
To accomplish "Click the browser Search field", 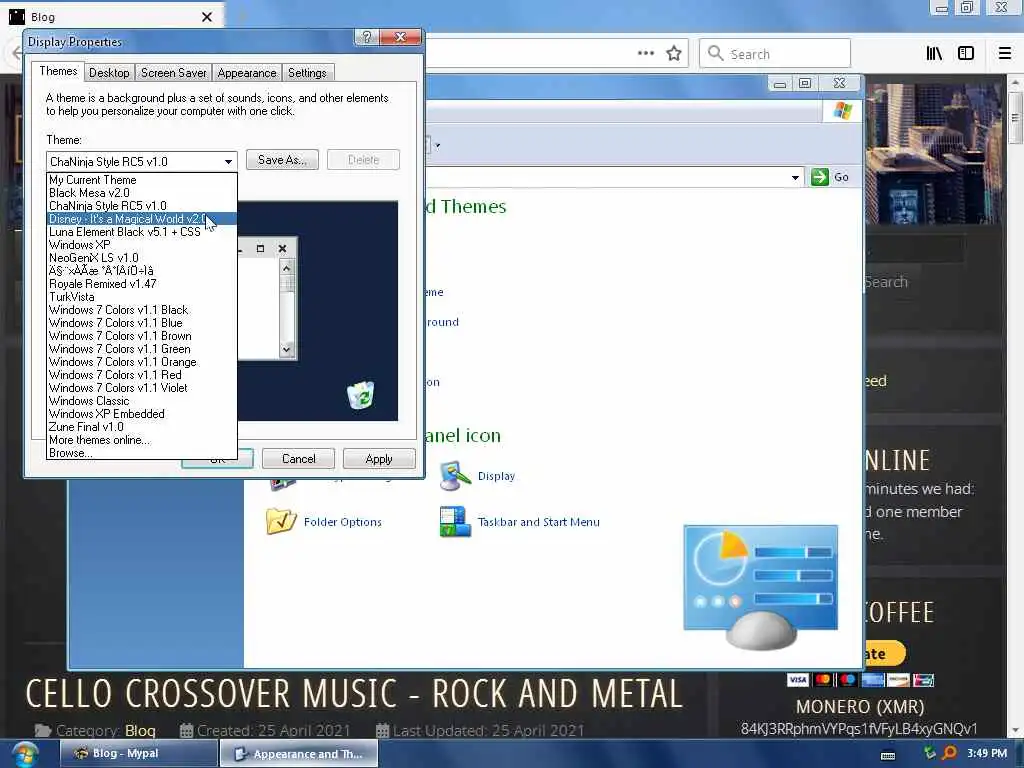I will [775, 54].
